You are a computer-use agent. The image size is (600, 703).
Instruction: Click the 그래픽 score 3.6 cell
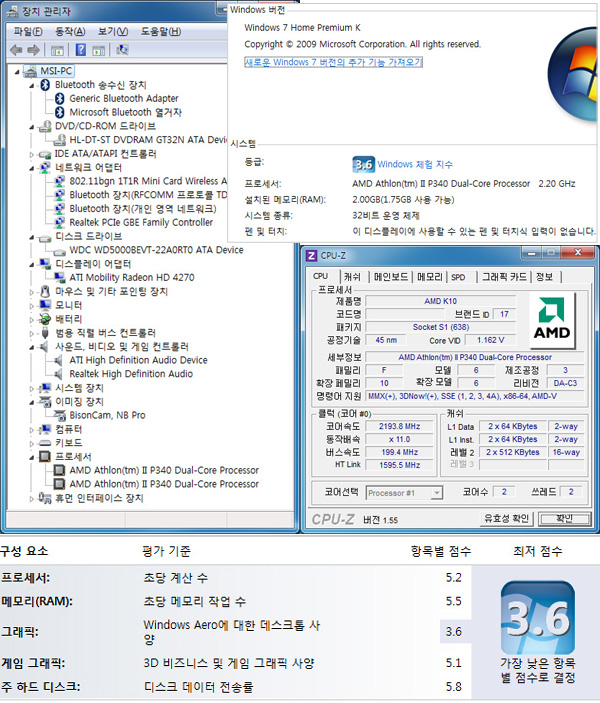pyautogui.click(x=453, y=632)
